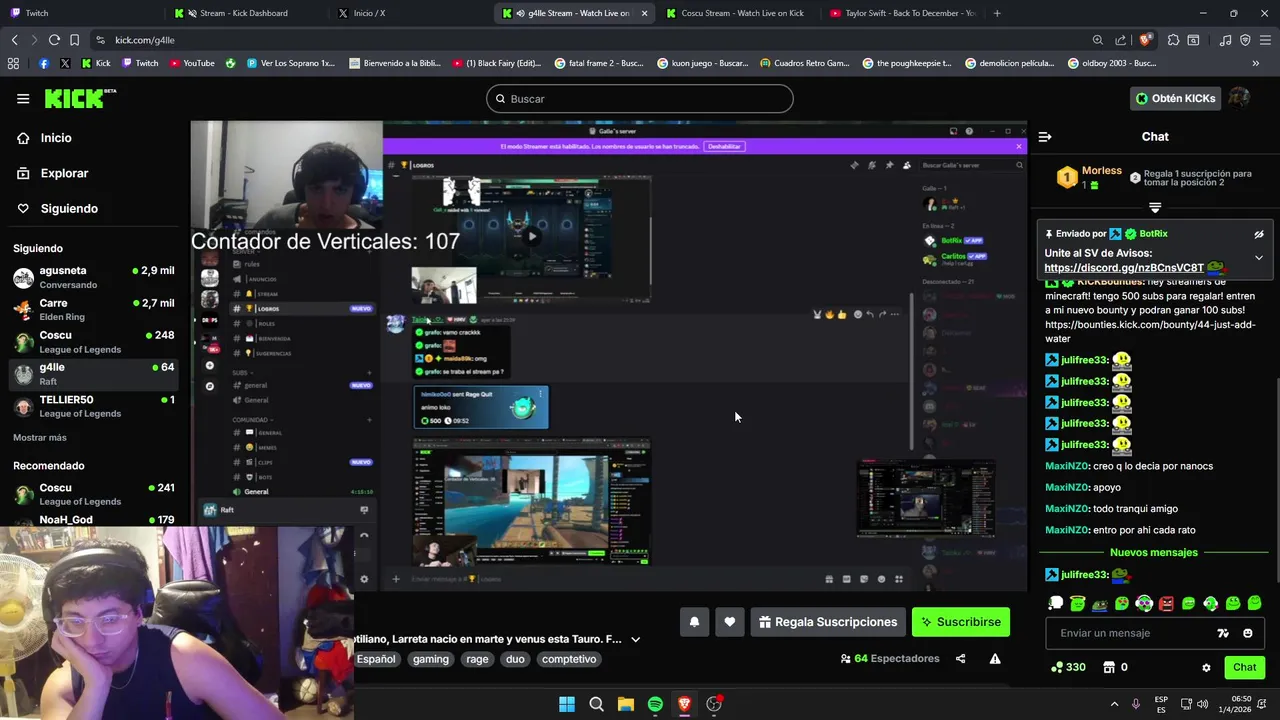Click the Brave Shields icon
Image resolution: width=1280 pixels, height=720 pixels.
click(x=1147, y=40)
